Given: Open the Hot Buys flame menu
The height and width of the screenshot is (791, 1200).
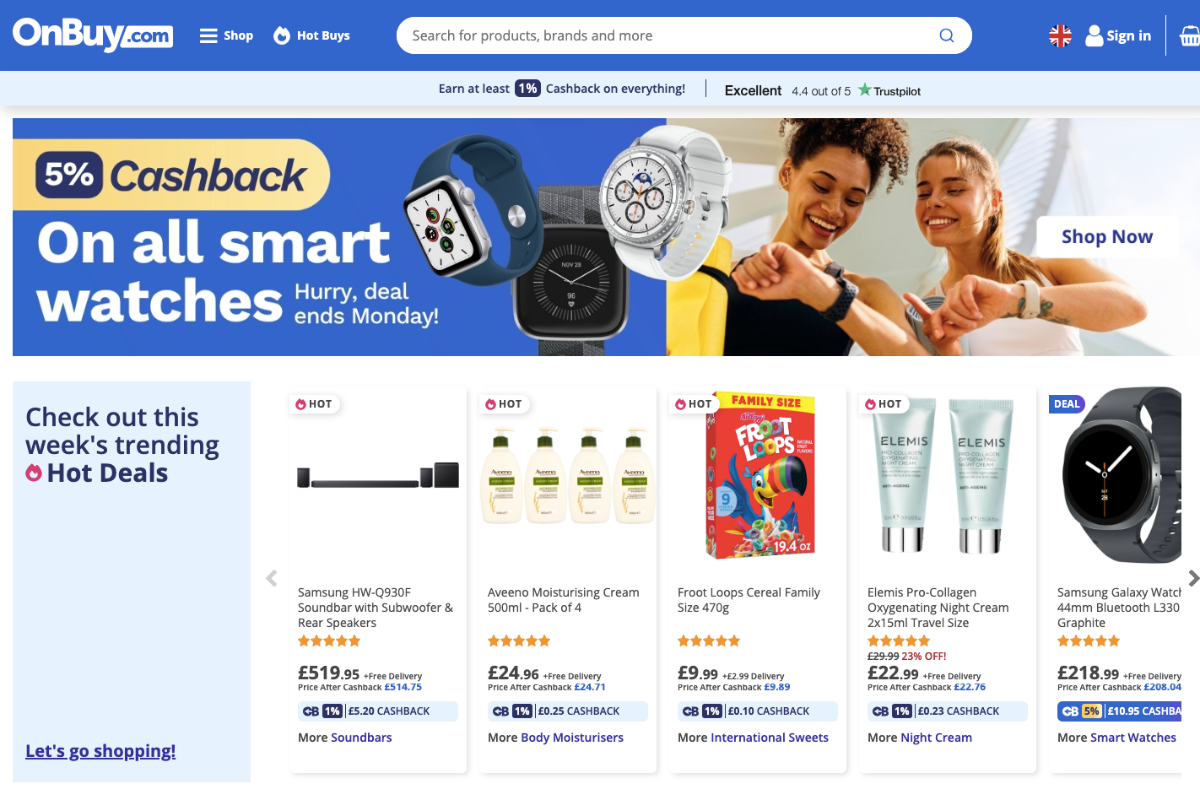Looking at the screenshot, I should click(x=311, y=35).
